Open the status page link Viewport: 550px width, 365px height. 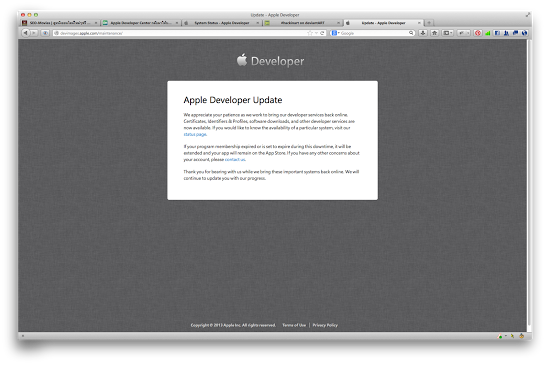coord(195,134)
